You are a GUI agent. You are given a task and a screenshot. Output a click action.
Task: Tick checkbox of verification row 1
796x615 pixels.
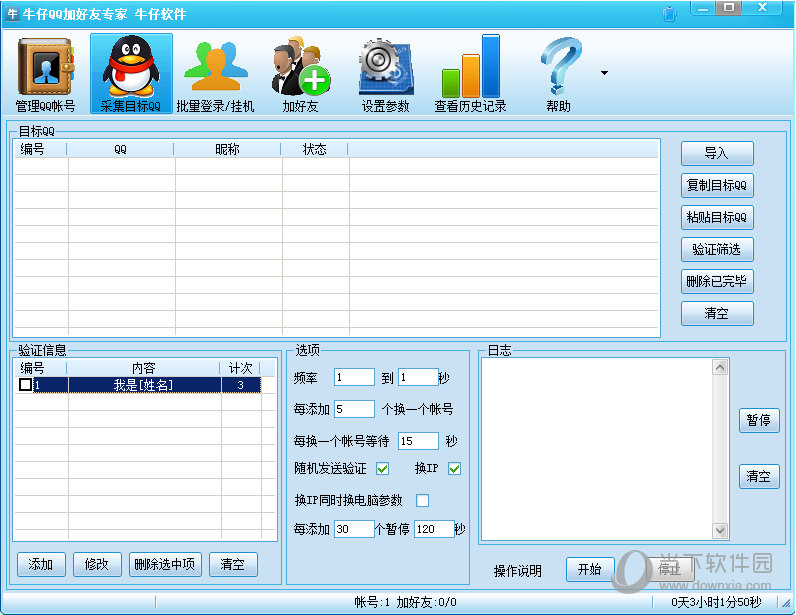coord(25,384)
